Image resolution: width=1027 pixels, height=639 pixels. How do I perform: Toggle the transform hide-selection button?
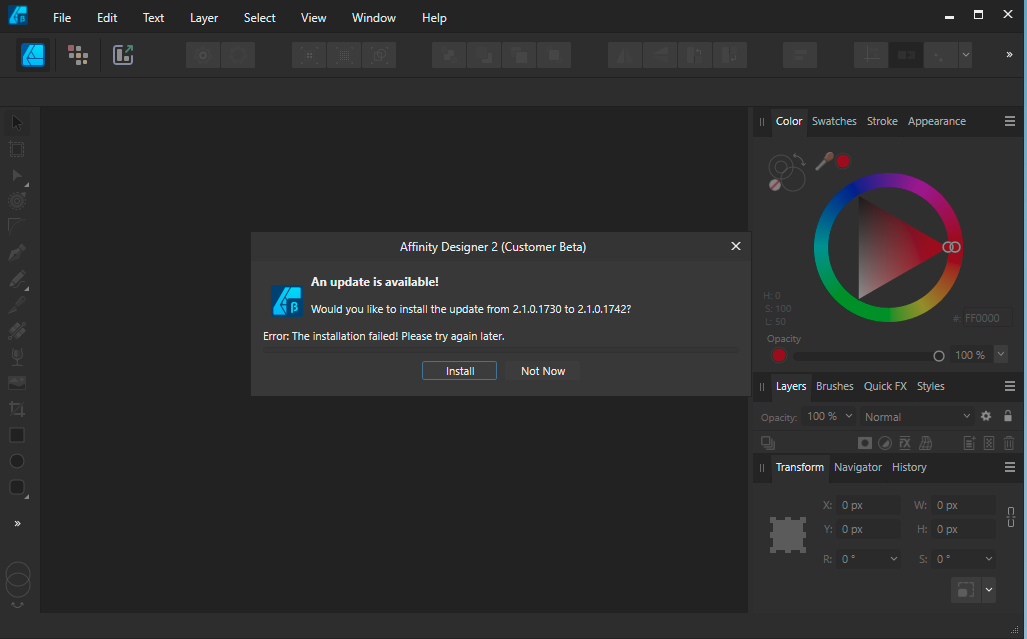pyautogui.click(x=965, y=589)
